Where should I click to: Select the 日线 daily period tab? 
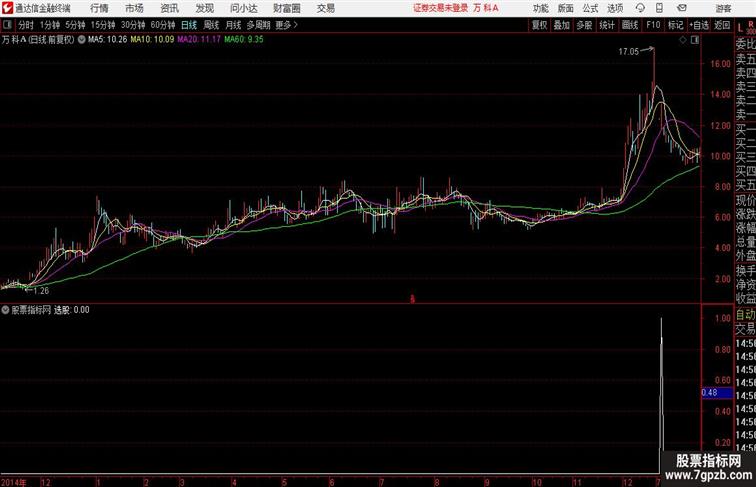tap(189, 25)
